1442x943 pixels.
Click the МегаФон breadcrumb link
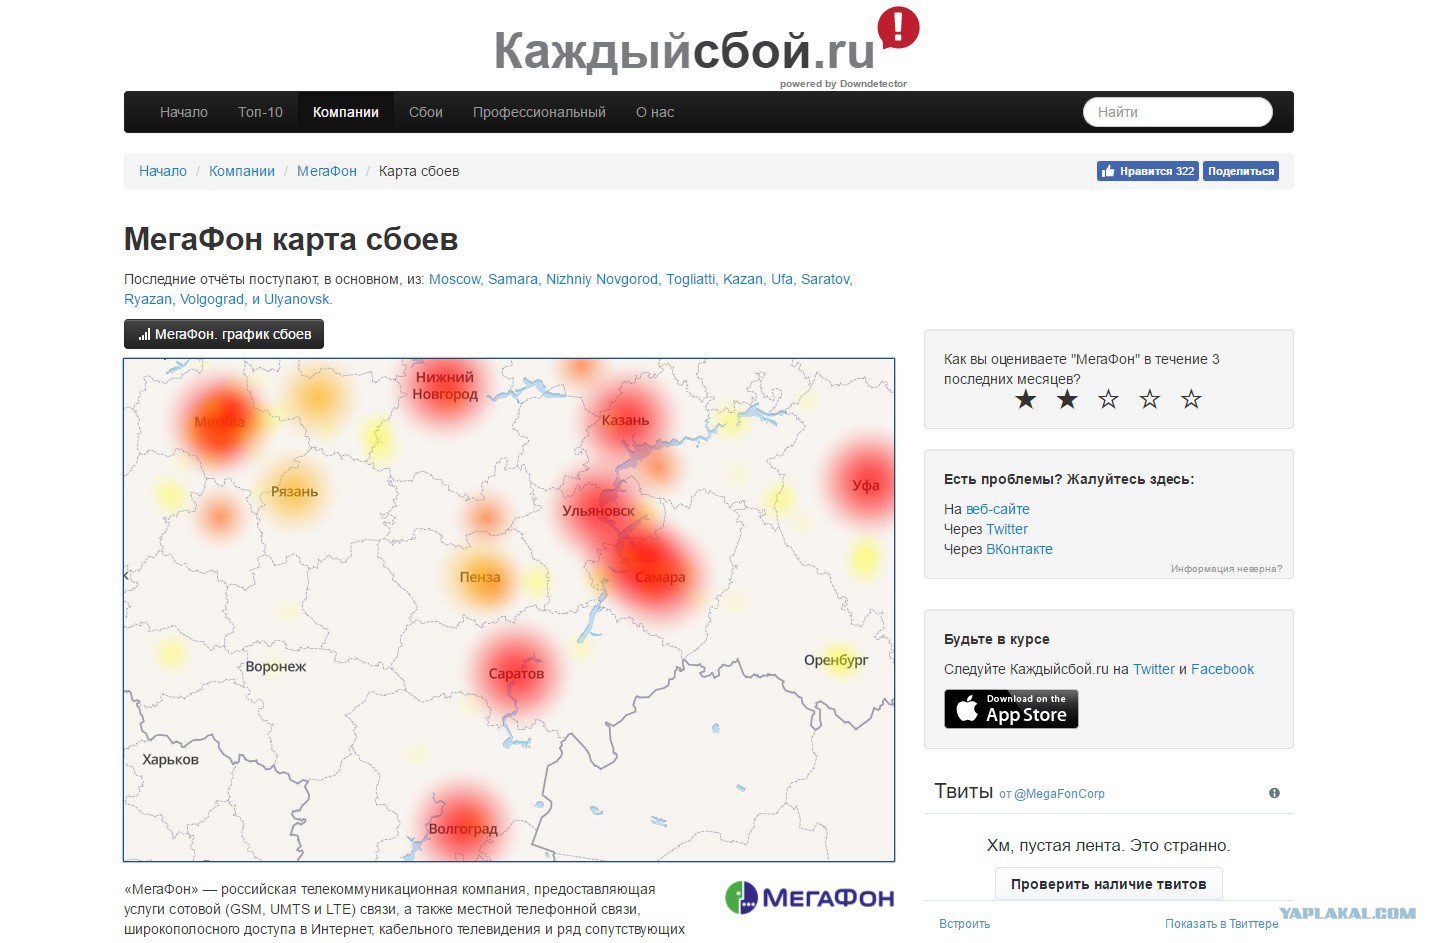(327, 171)
